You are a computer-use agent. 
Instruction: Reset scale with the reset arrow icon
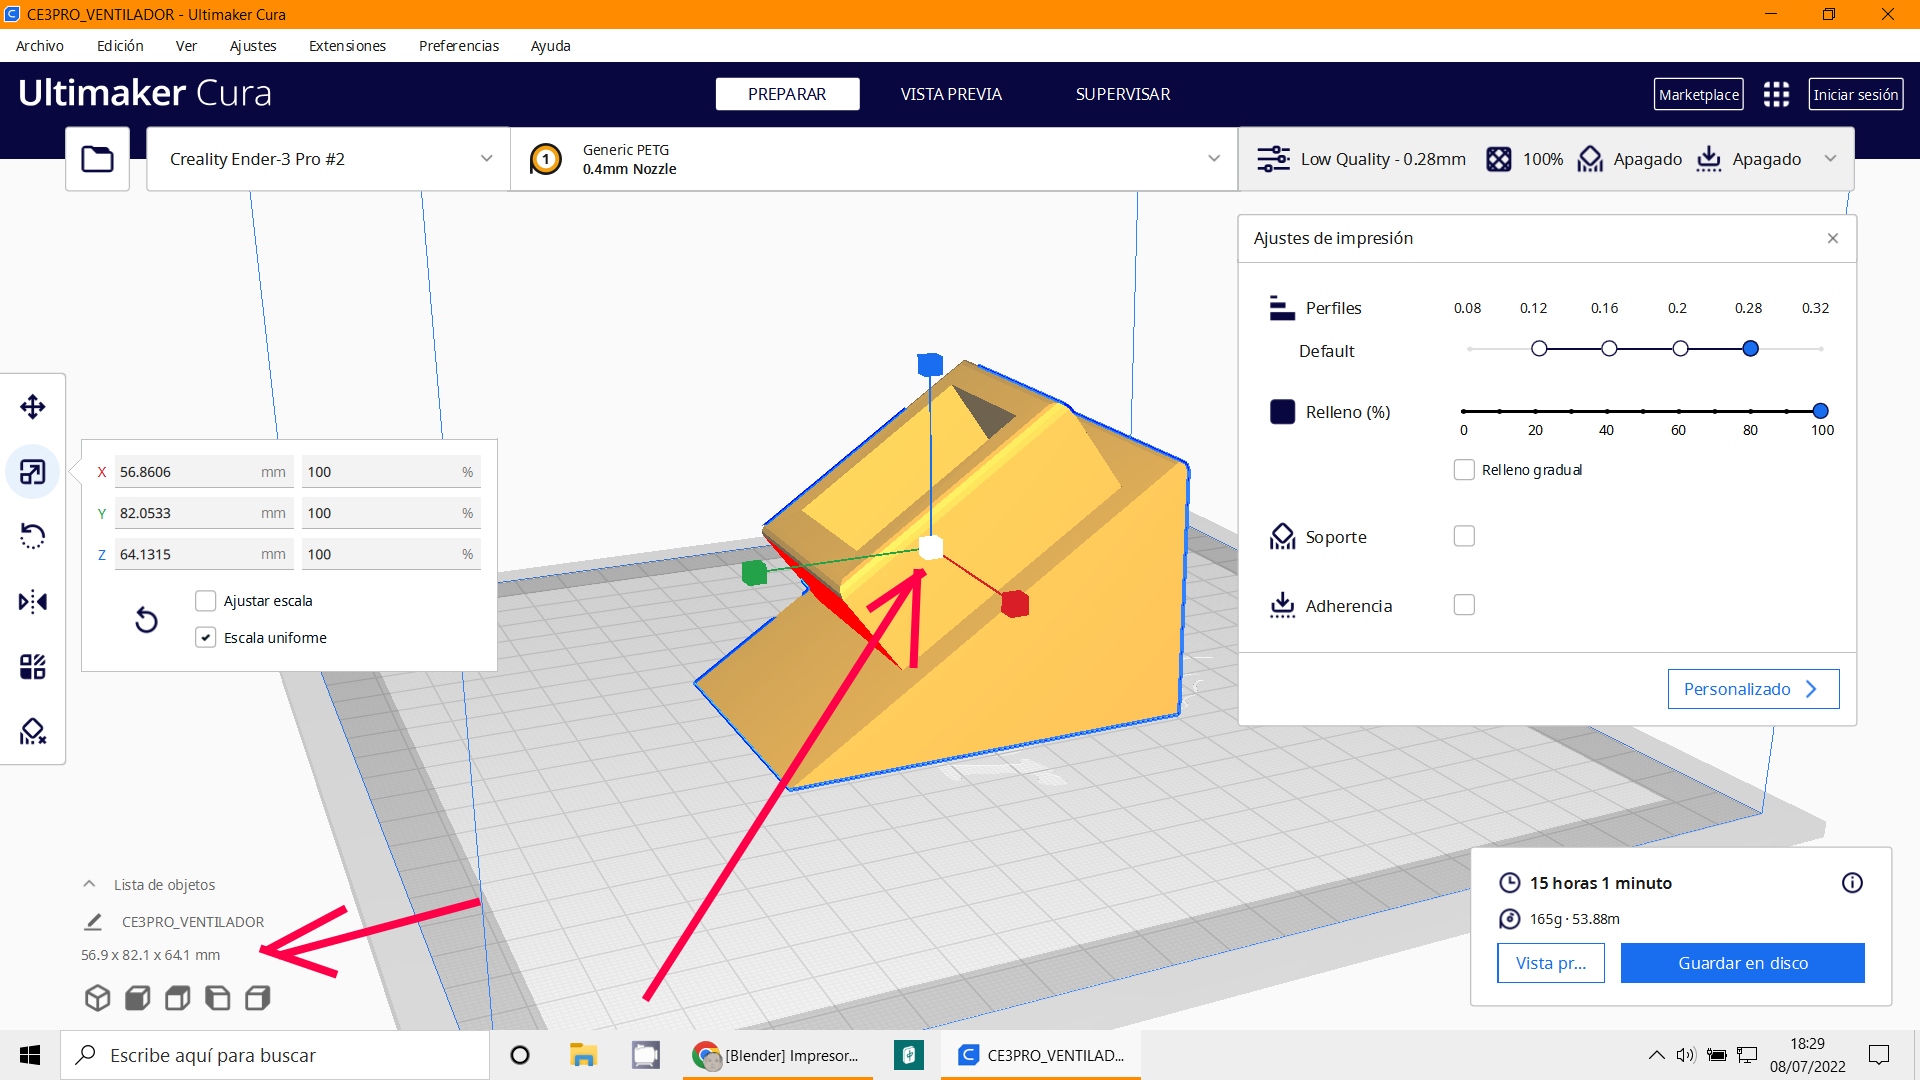click(146, 620)
